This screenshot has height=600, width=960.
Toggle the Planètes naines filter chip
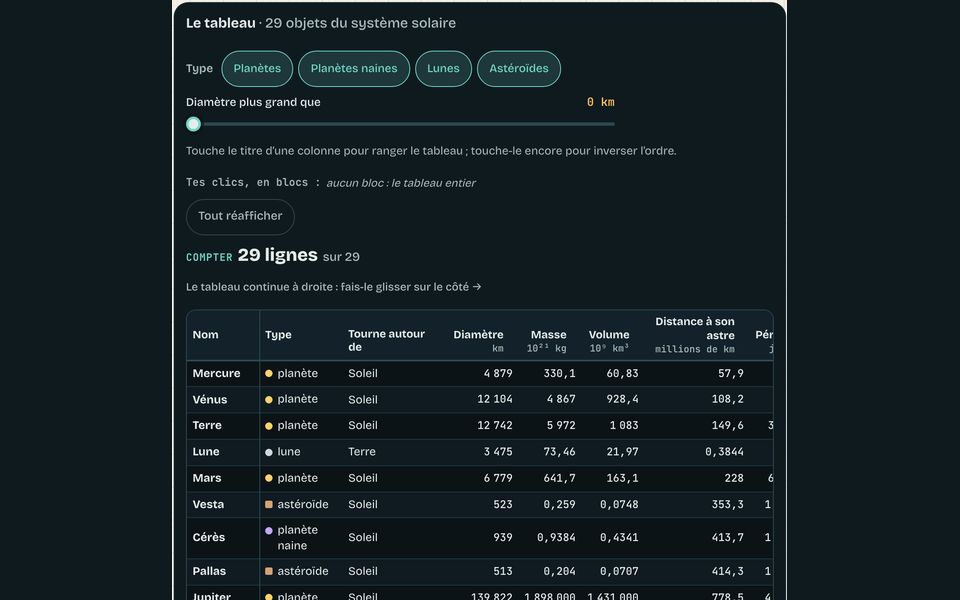click(x=354, y=69)
